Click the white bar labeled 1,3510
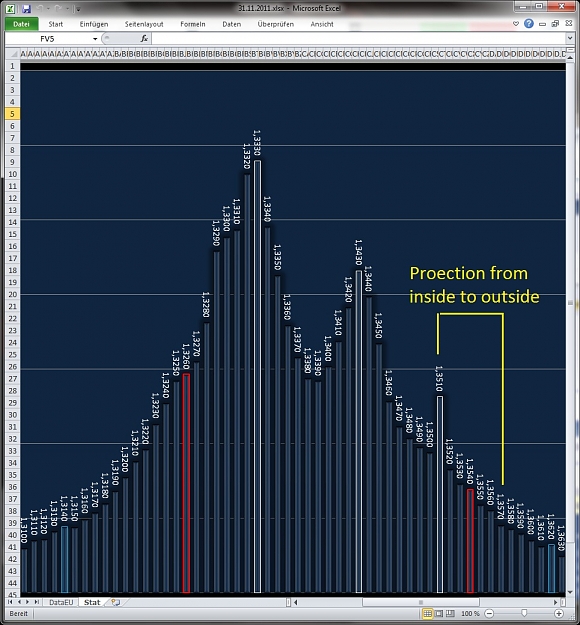 coord(440,494)
